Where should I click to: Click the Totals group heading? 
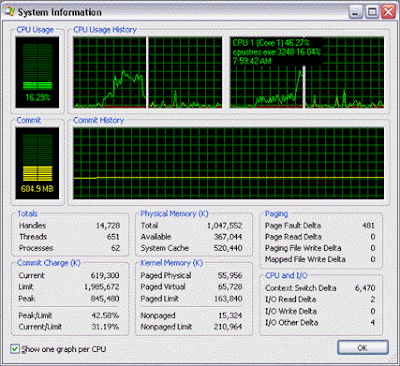[x=27, y=214]
